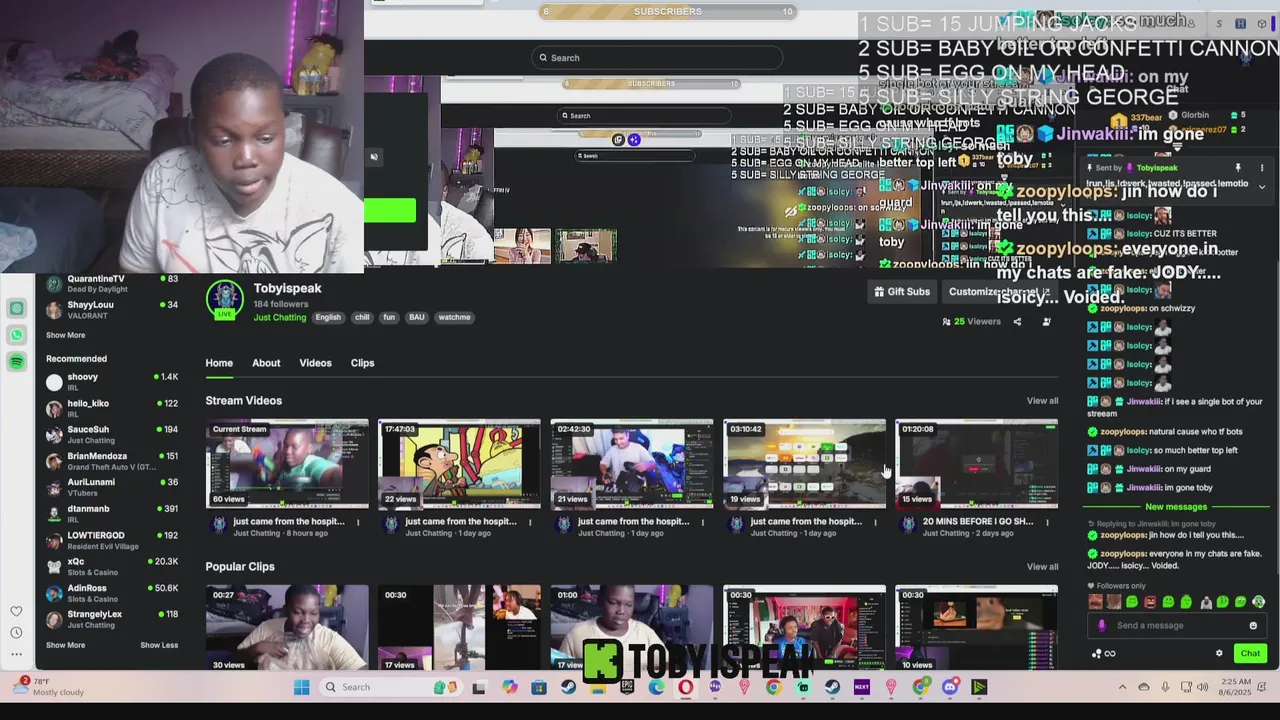Open Google Chrome in taskbar
The image size is (1280, 720).
point(774,687)
